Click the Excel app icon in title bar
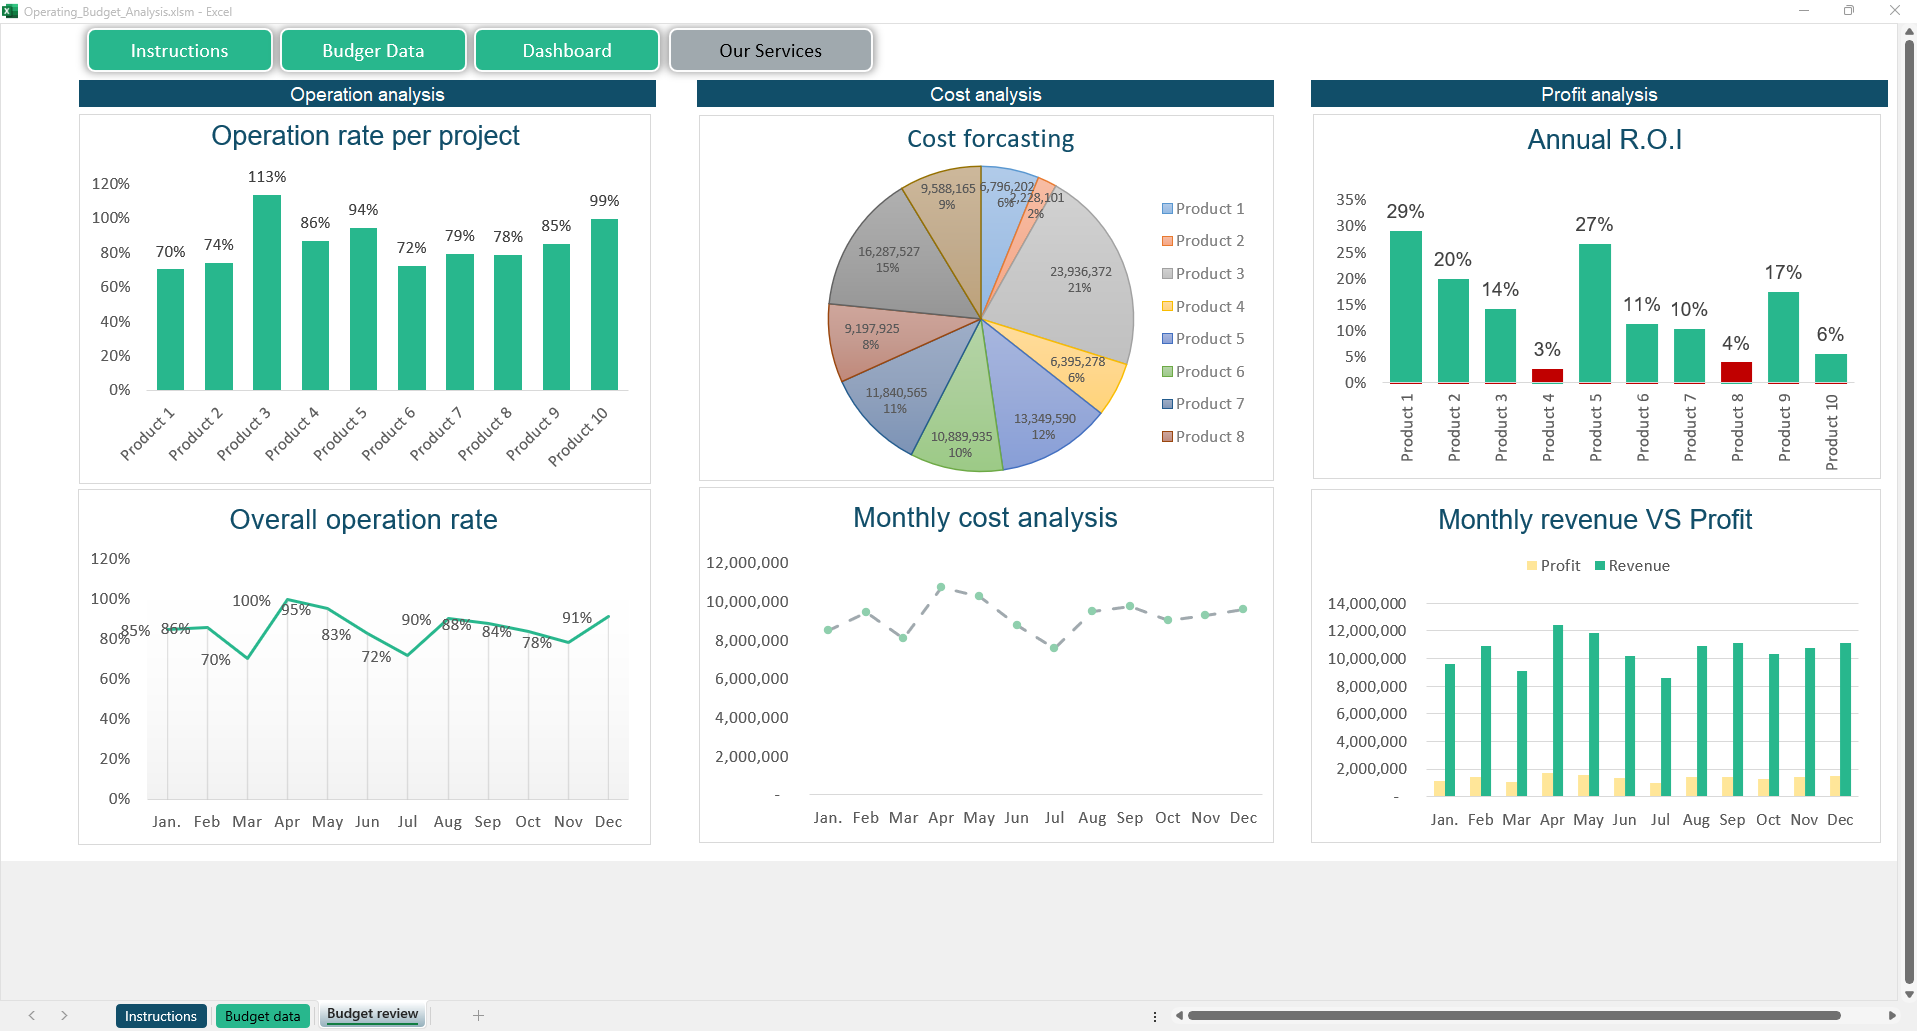This screenshot has height=1031, width=1917. point(11,11)
